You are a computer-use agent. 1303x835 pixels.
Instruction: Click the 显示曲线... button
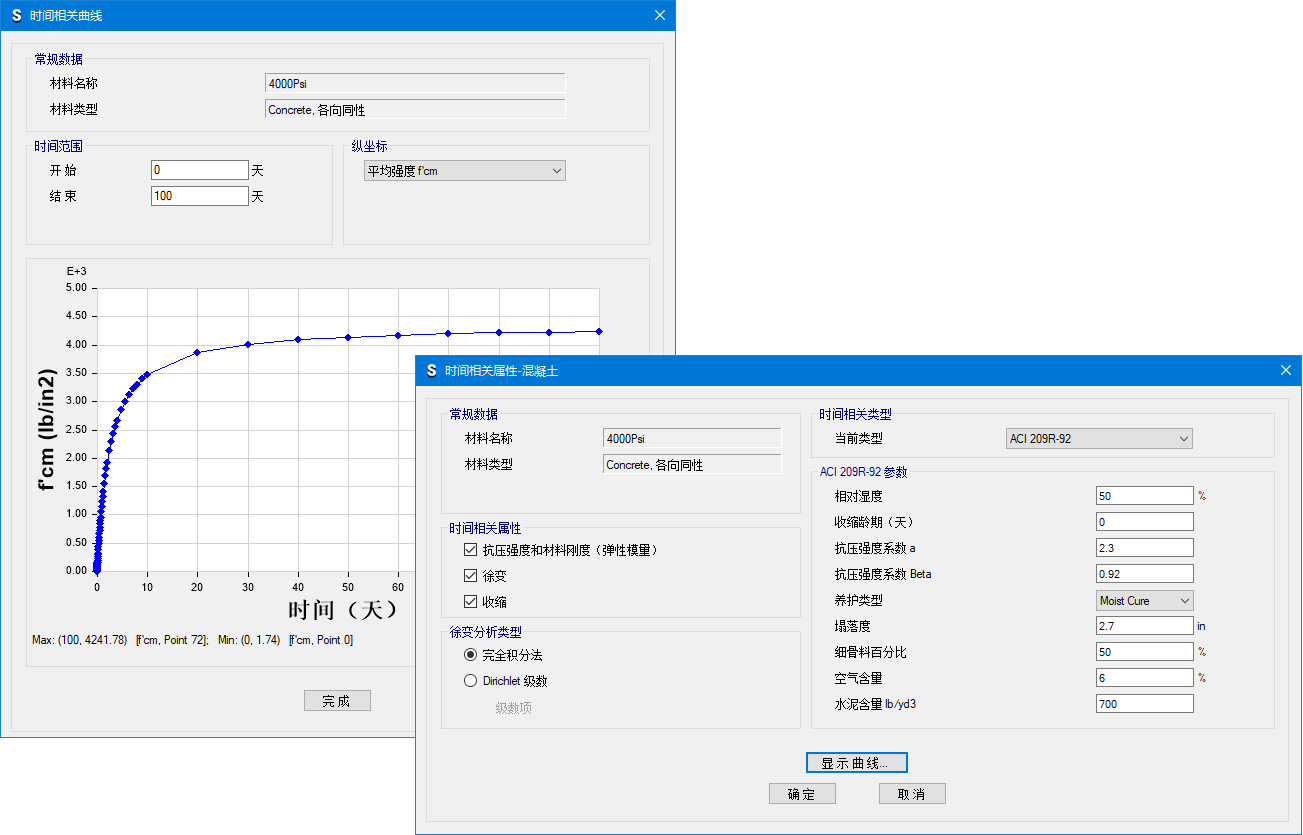tap(856, 763)
